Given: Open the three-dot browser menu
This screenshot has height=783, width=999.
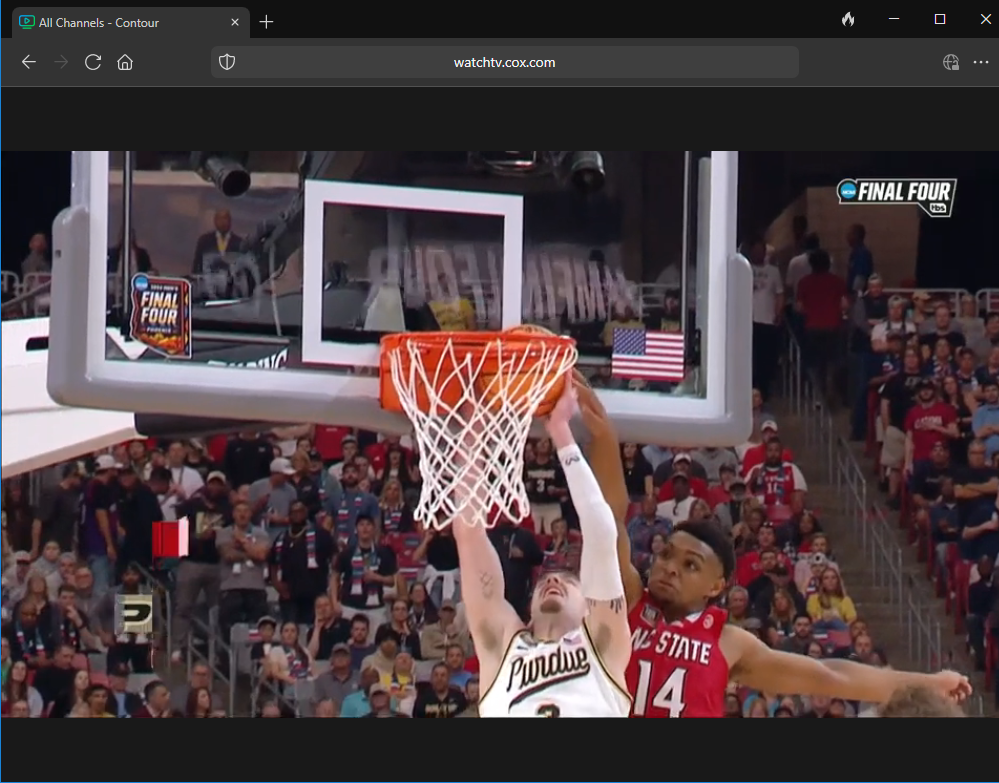Looking at the screenshot, I should coord(981,62).
